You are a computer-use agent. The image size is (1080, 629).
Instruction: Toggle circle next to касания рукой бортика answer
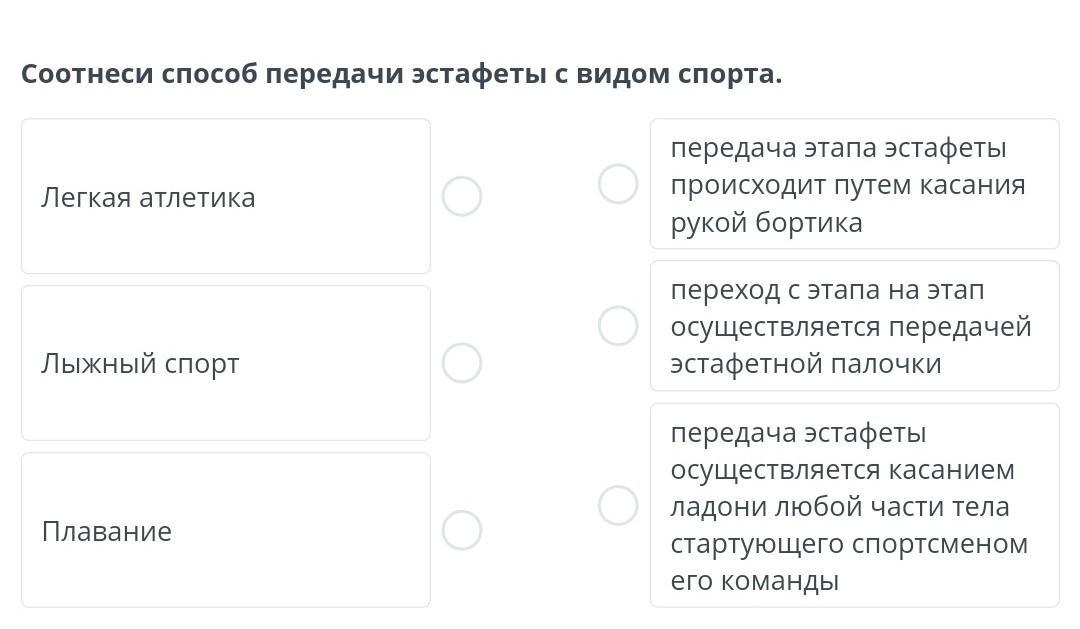tap(618, 184)
